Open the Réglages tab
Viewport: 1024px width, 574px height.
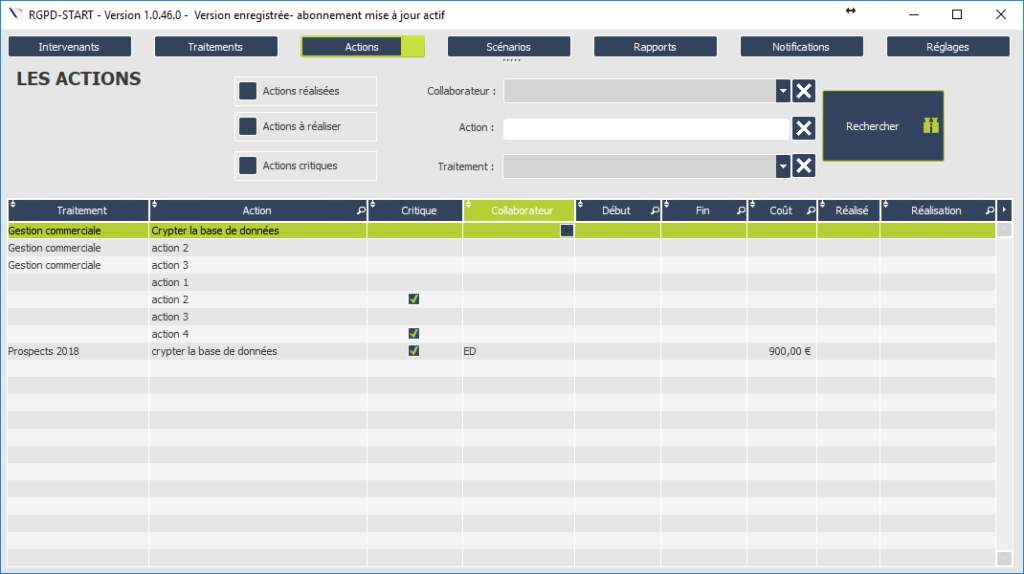point(948,47)
